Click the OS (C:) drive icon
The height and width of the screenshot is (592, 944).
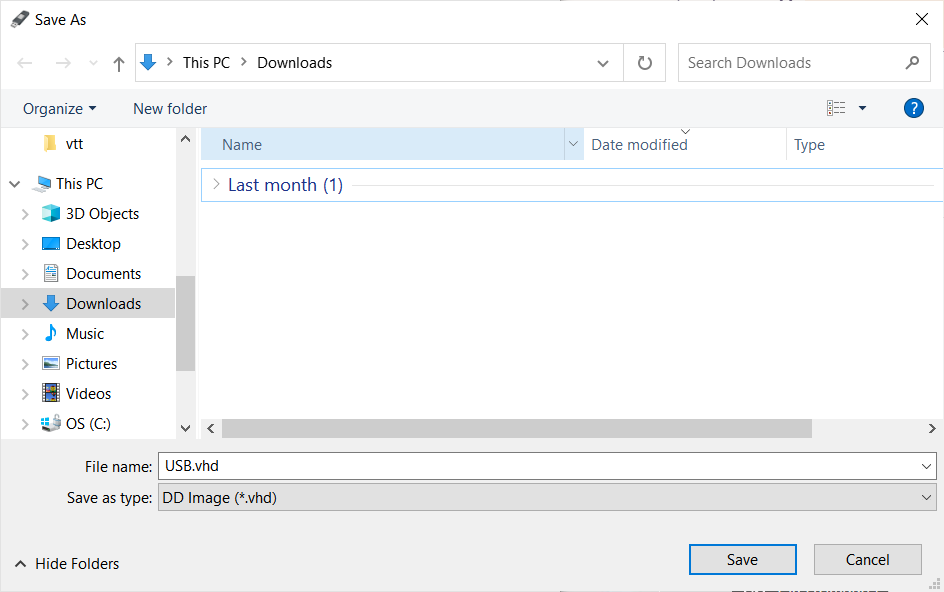(50, 423)
